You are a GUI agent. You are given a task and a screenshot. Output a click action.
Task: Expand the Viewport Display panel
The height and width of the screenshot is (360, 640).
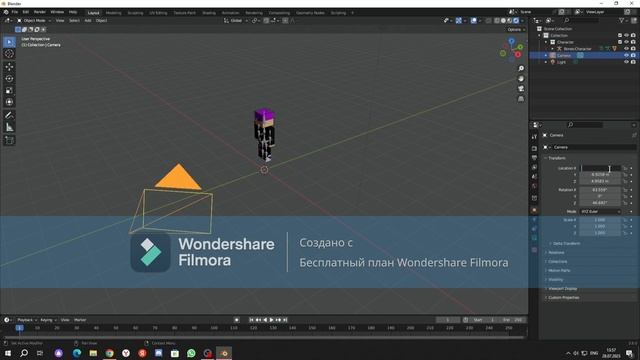[x=561, y=289]
